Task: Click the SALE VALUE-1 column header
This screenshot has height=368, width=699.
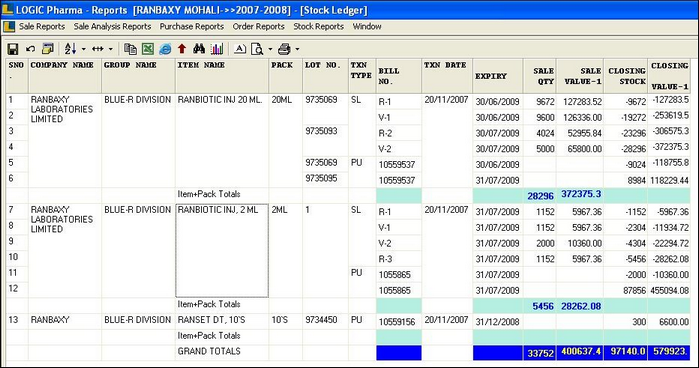Action: point(580,75)
